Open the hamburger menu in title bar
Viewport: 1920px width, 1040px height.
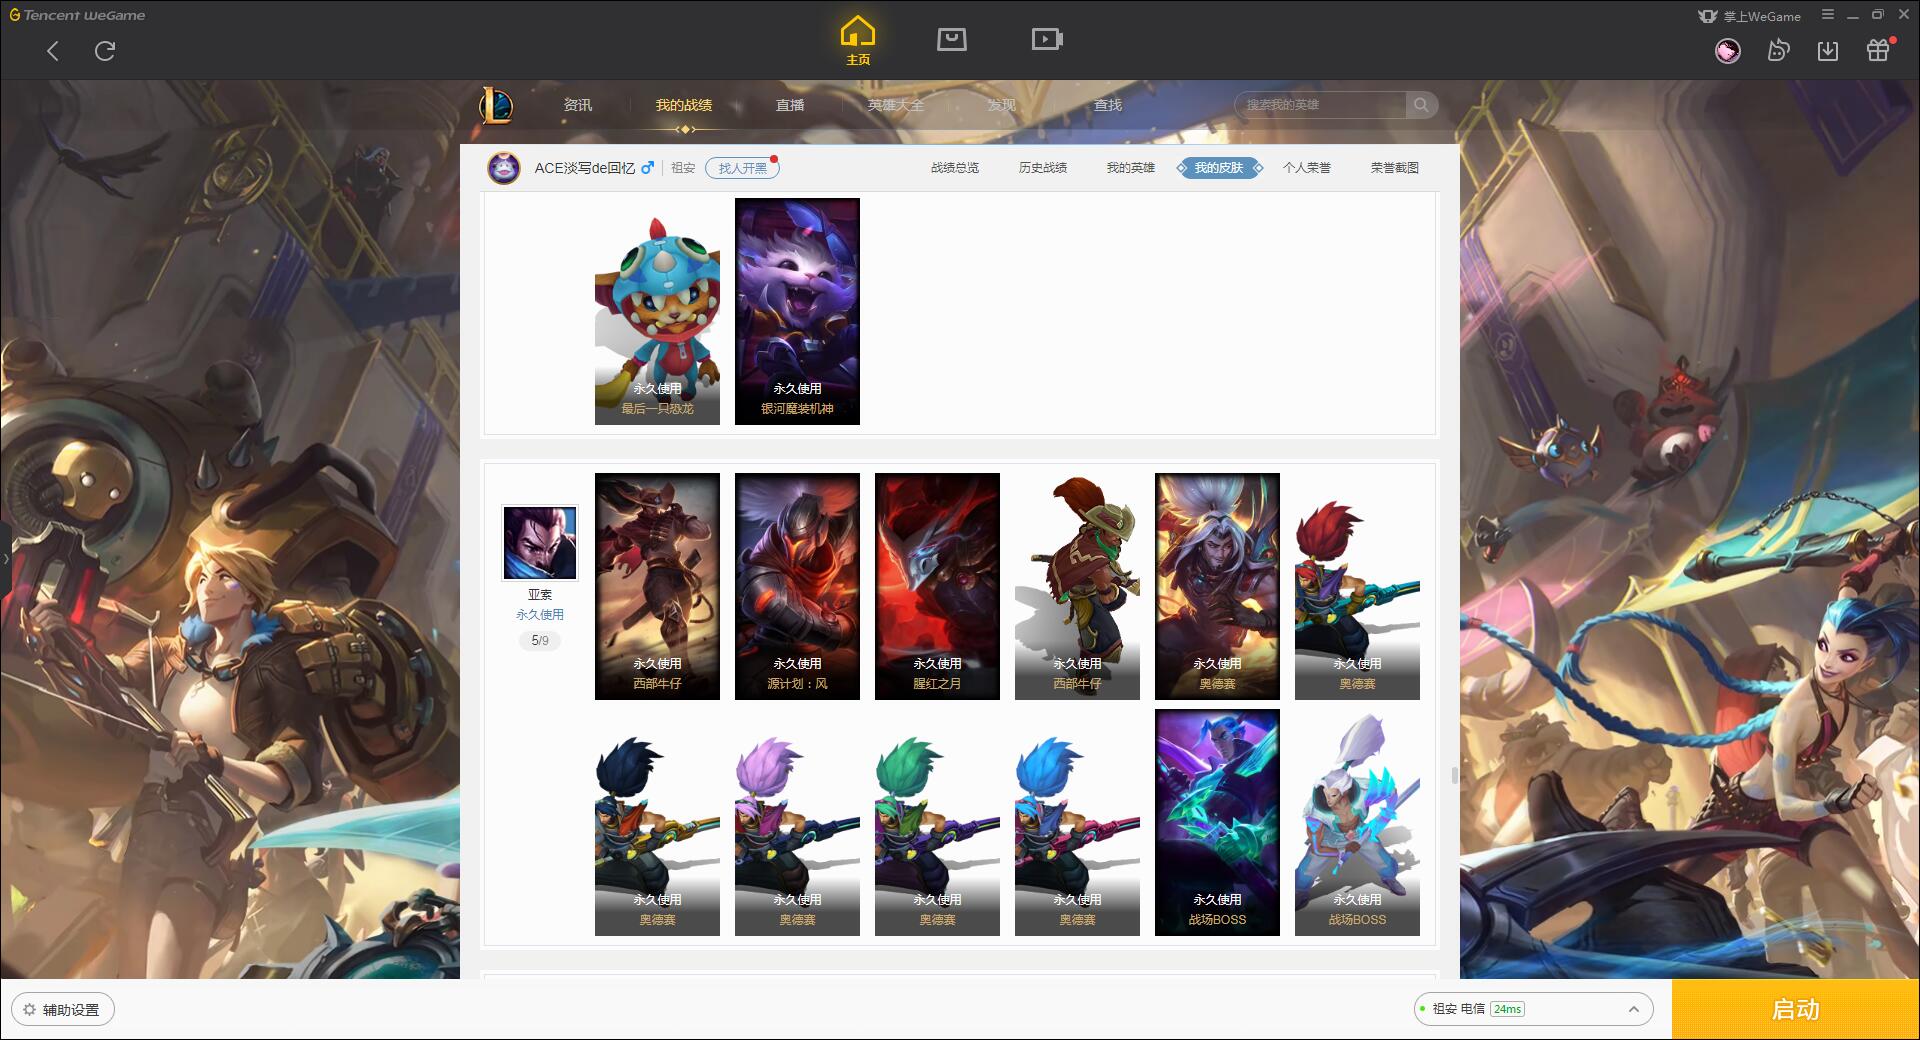click(1828, 15)
